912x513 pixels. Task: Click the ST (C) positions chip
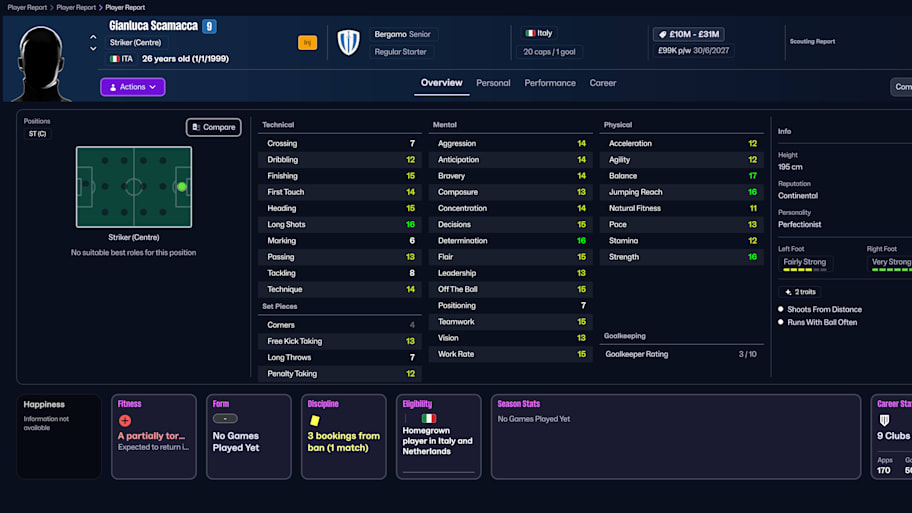click(37, 134)
